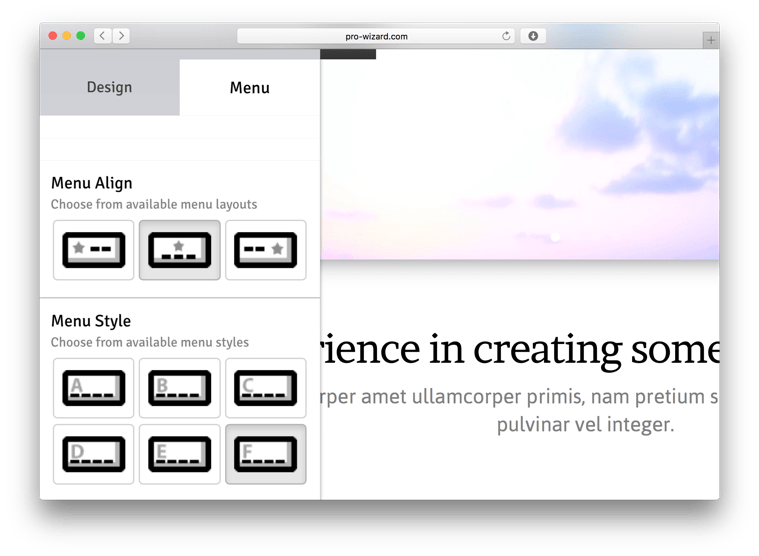Go back with the browser back arrow
The height and width of the screenshot is (556, 759).
[x=102, y=36]
